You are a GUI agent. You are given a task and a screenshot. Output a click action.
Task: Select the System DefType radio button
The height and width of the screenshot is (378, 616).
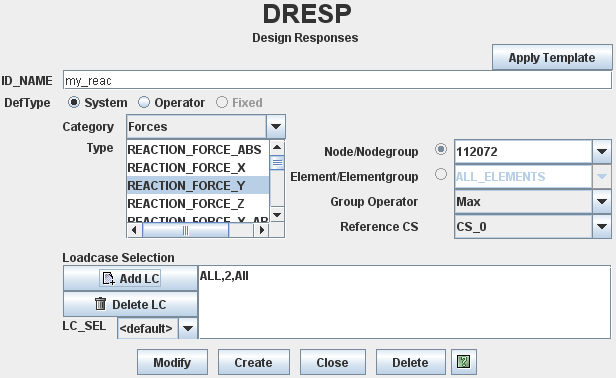tap(73, 103)
